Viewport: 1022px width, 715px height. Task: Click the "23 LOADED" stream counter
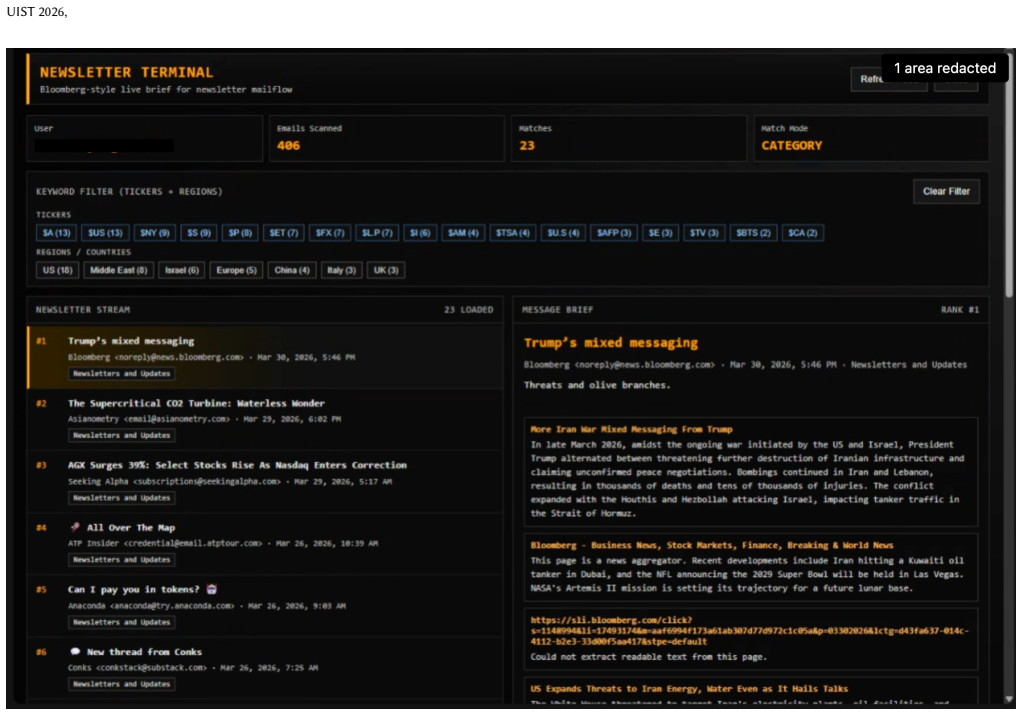pyautogui.click(x=469, y=310)
